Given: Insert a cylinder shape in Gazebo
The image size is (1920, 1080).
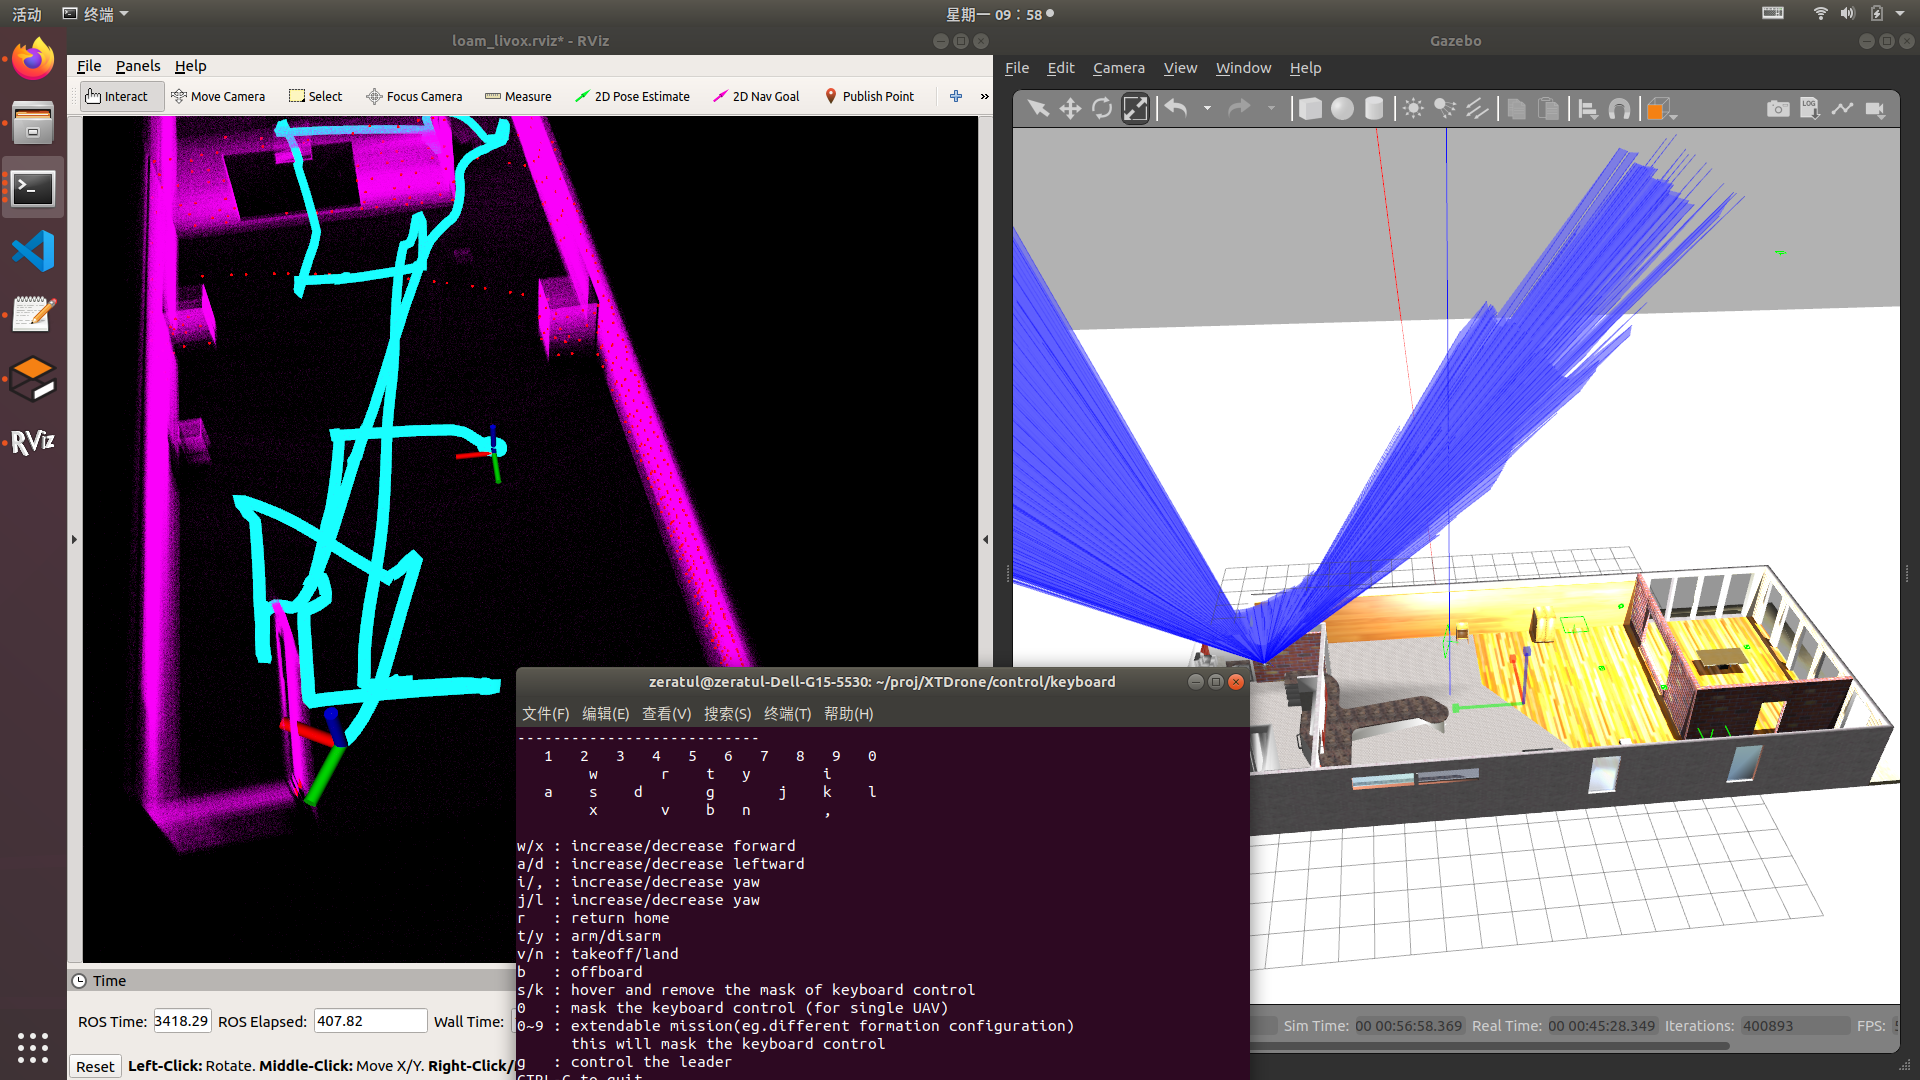Looking at the screenshot, I should [1374, 109].
